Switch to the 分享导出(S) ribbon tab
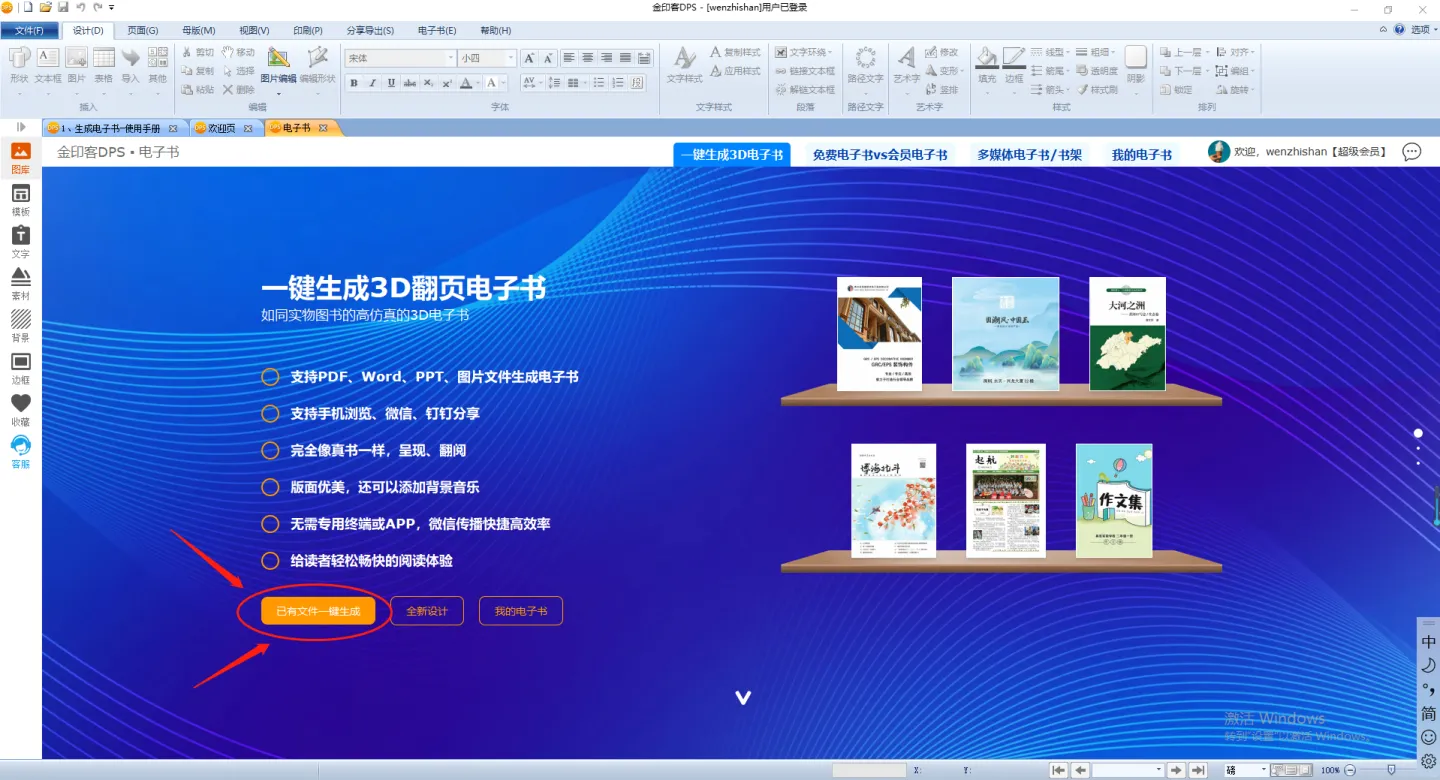Image resolution: width=1440 pixels, height=780 pixels. point(370,30)
